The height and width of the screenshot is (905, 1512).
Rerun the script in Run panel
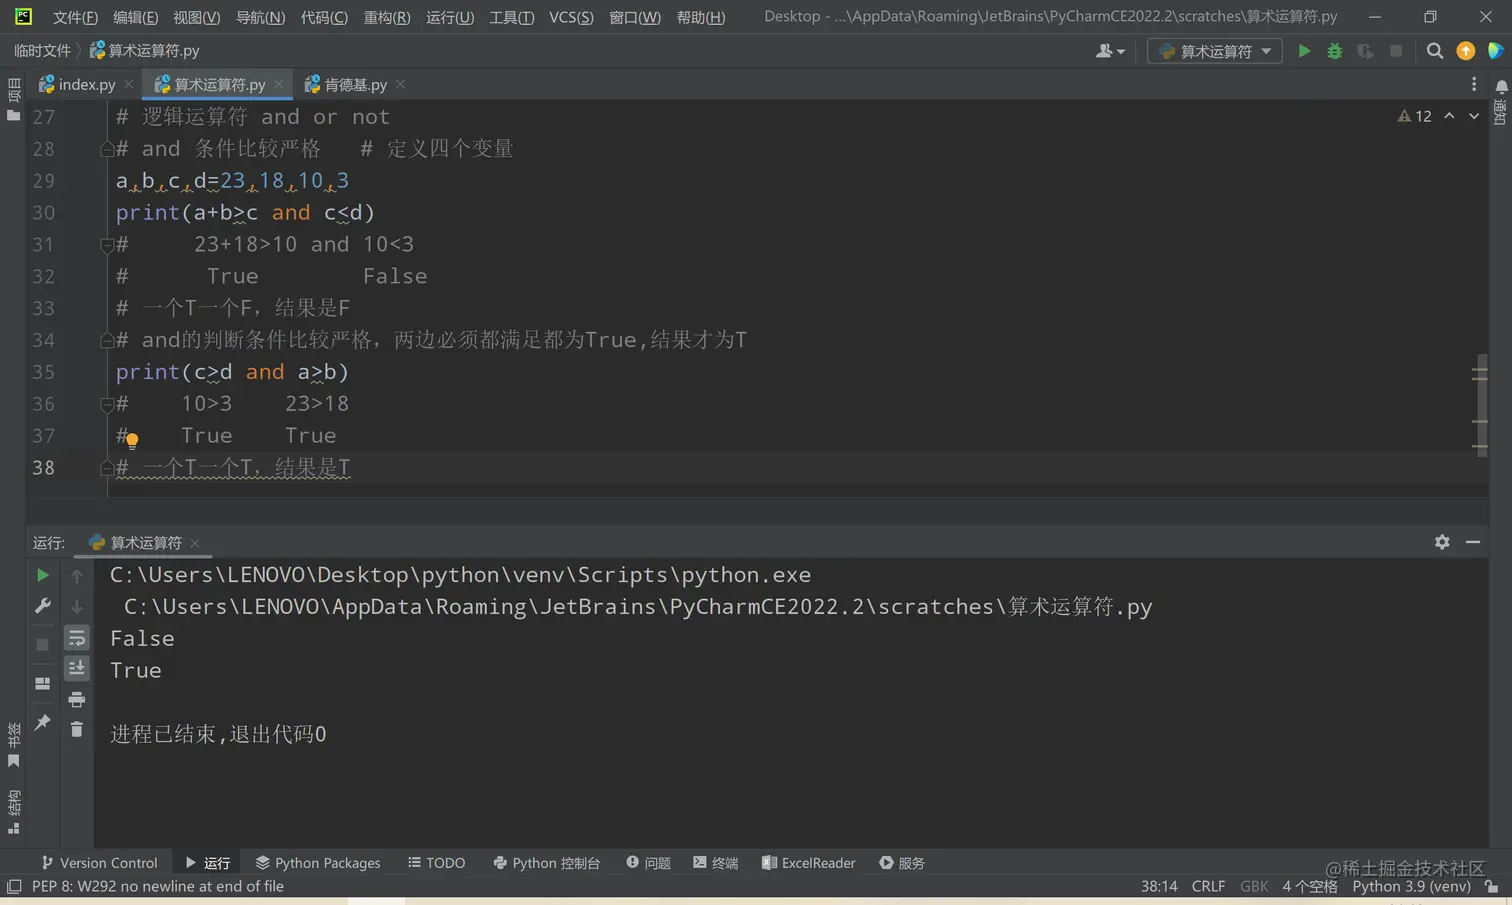pyautogui.click(x=42, y=575)
